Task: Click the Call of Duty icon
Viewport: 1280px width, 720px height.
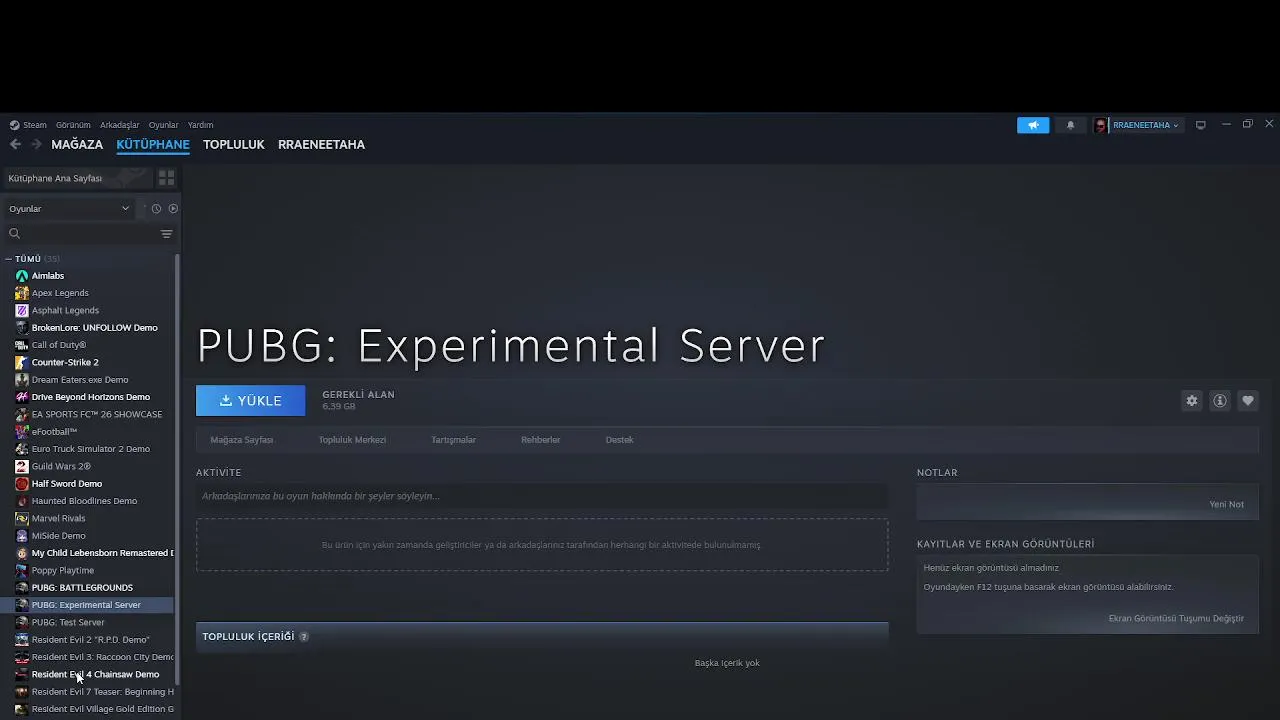Action: (x=22, y=345)
